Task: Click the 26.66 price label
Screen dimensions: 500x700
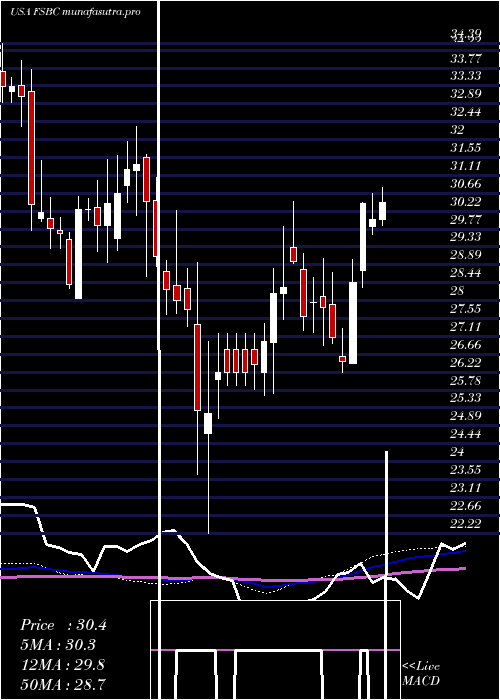Action: tap(466, 344)
